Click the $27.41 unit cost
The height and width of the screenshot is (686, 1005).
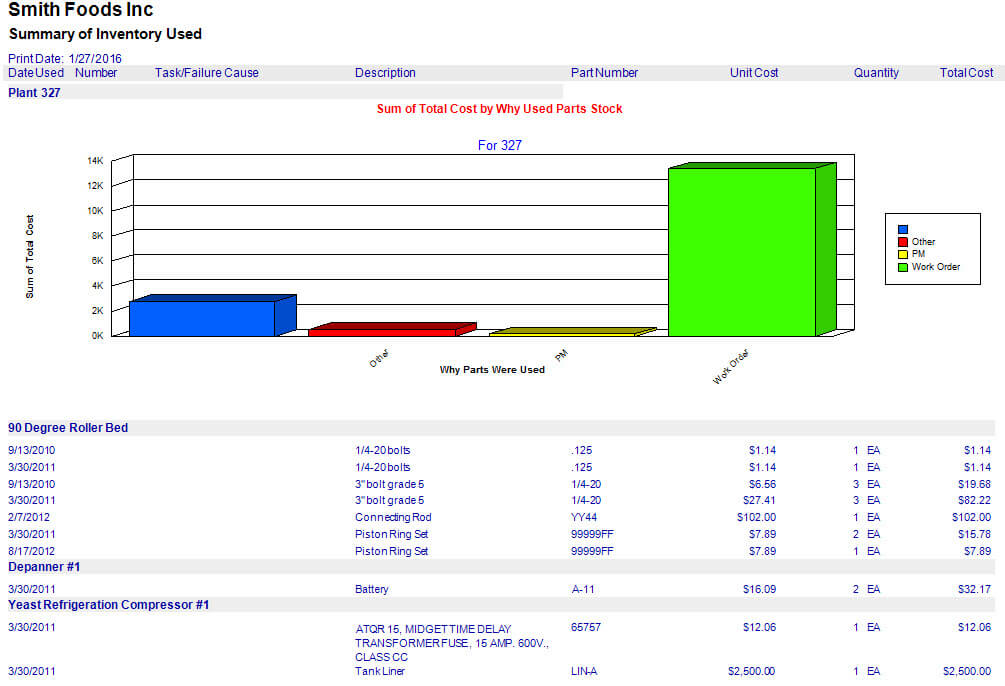760,500
